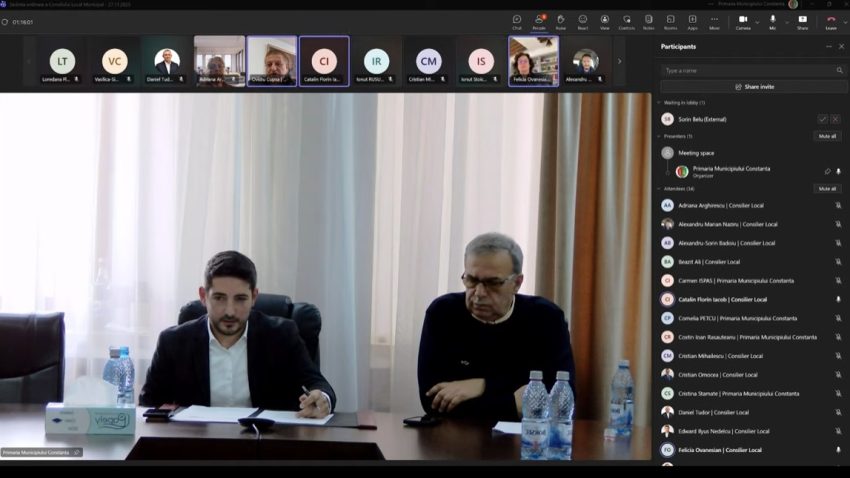Click the search magnifier icon in Participants

[840, 70]
